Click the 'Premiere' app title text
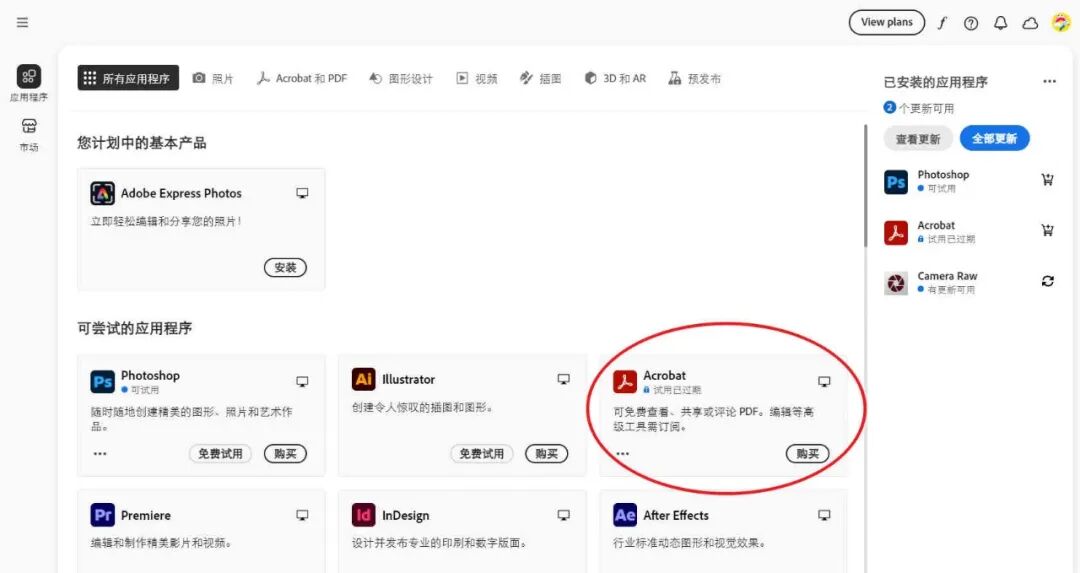1080x573 pixels. click(146, 515)
